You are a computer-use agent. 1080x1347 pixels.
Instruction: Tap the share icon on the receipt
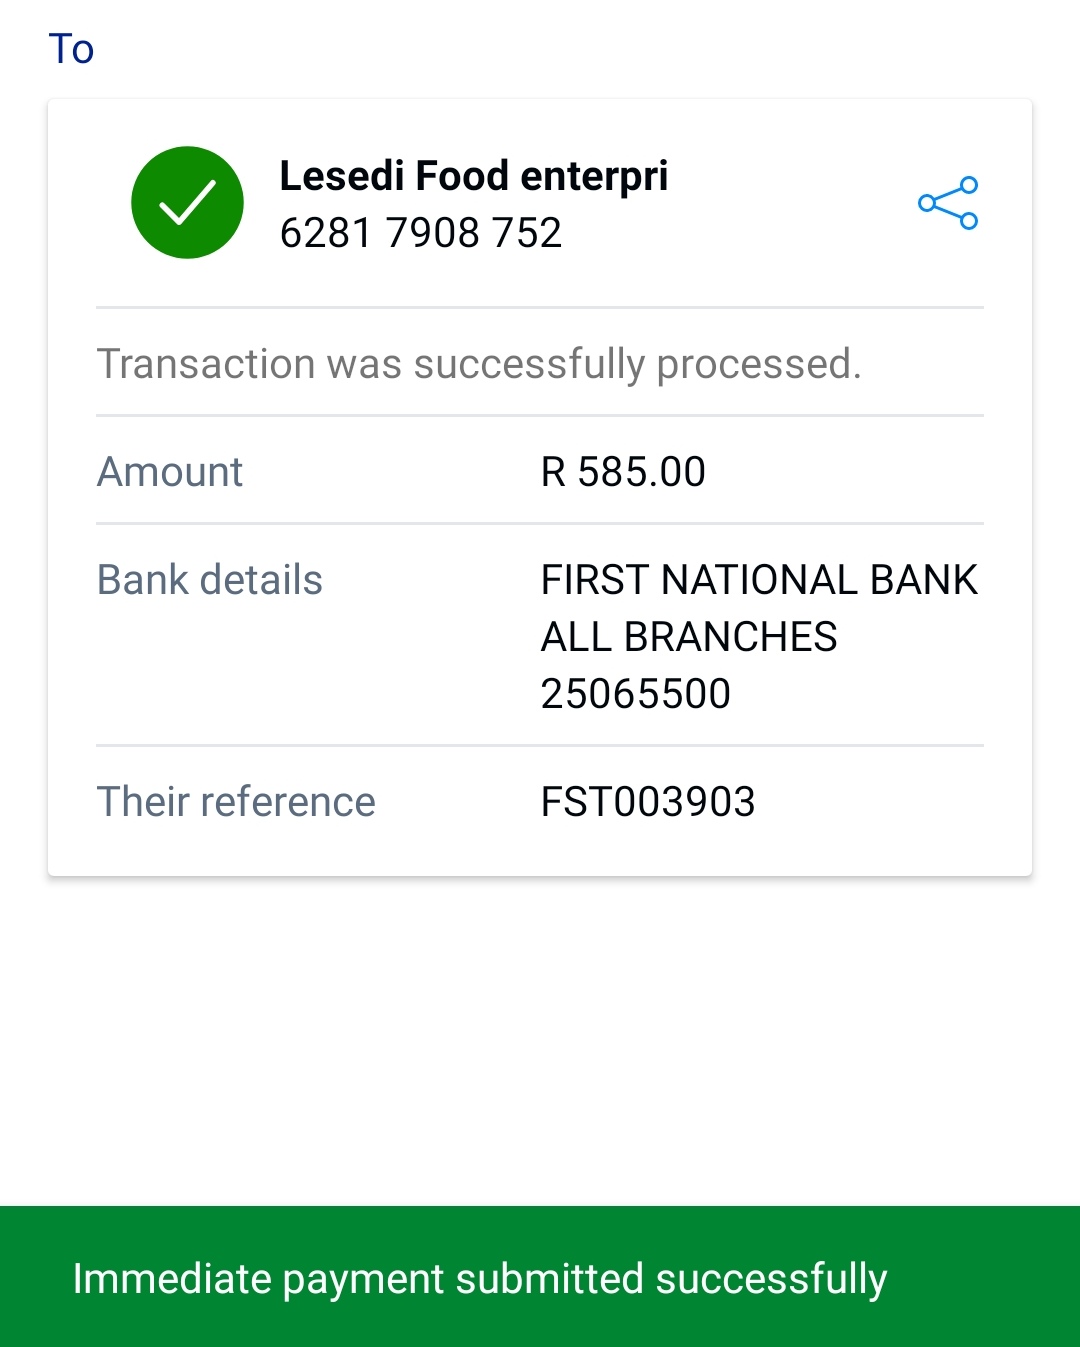(948, 203)
